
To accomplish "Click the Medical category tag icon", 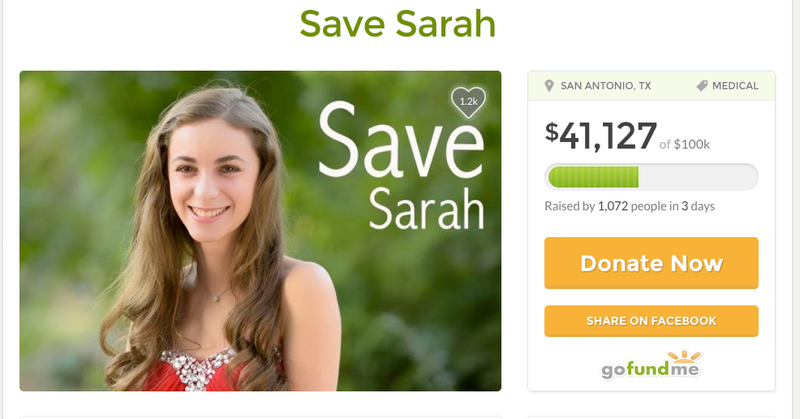I will [702, 86].
